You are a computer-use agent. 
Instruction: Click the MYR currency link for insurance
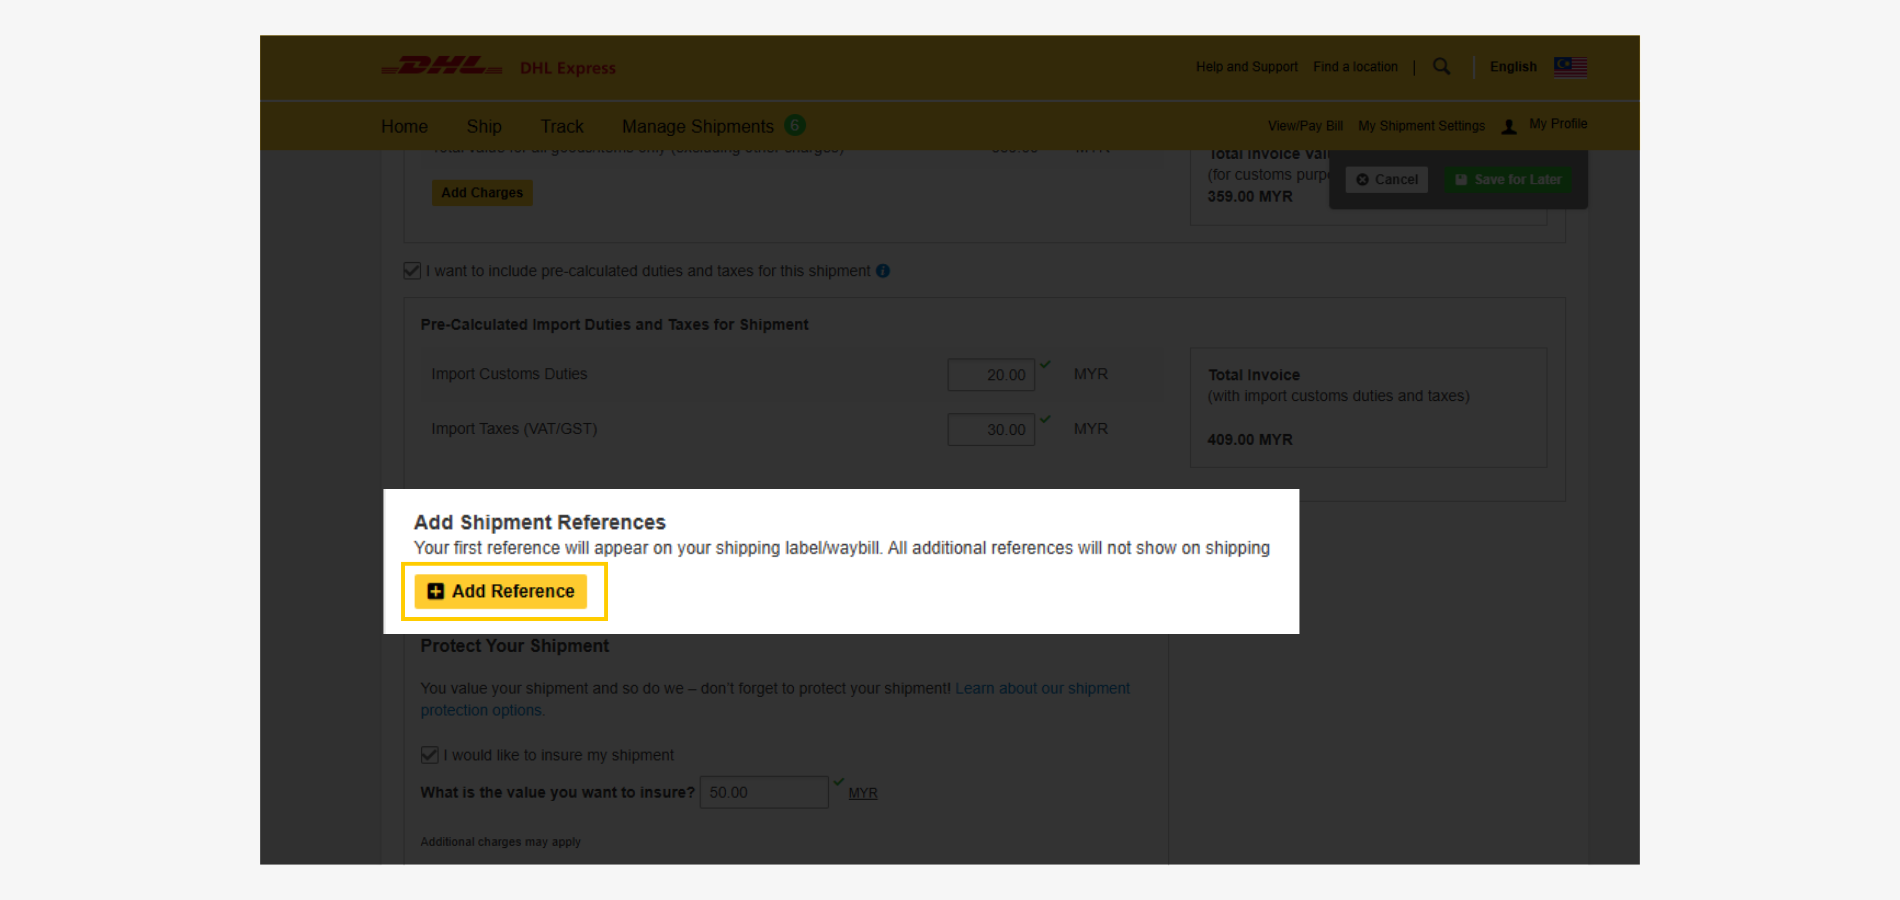tap(863, 793)
